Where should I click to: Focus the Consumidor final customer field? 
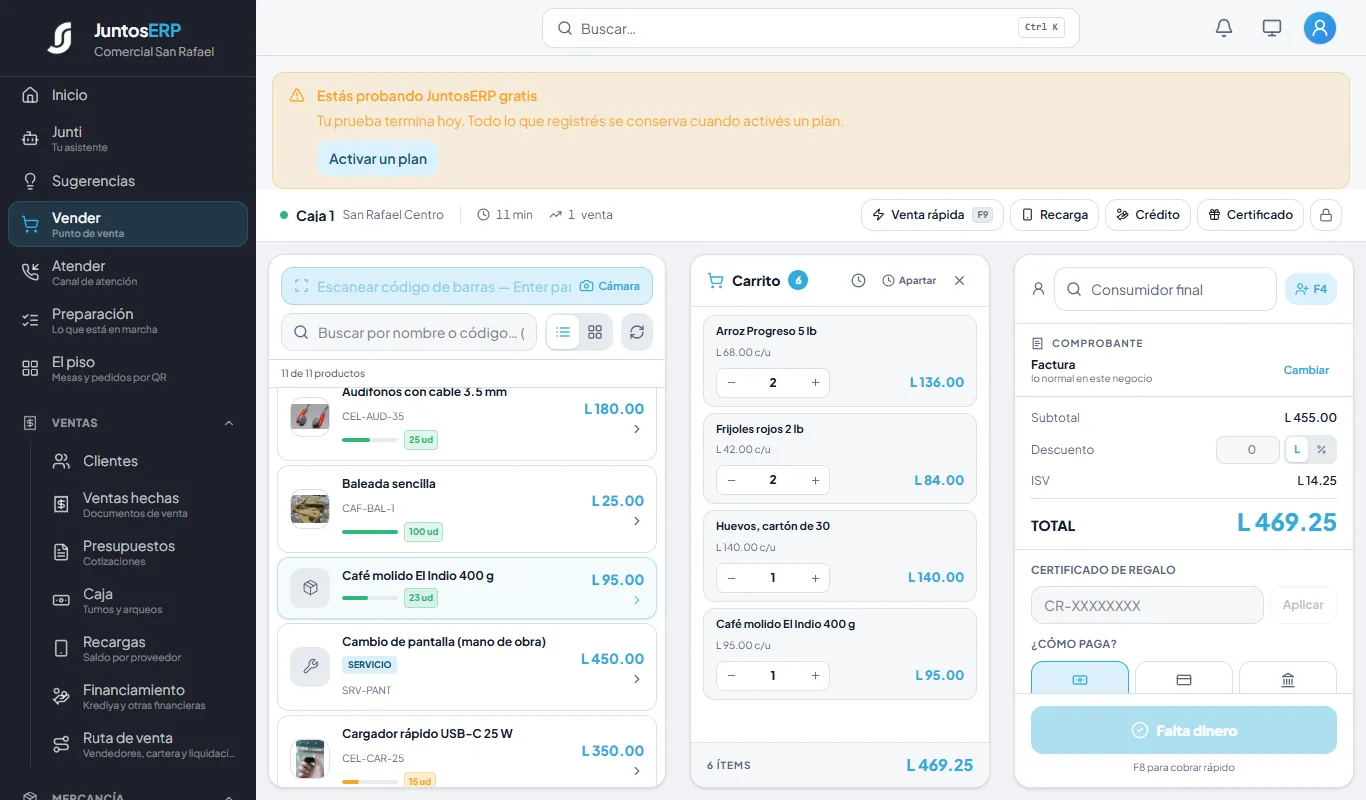1165,289
